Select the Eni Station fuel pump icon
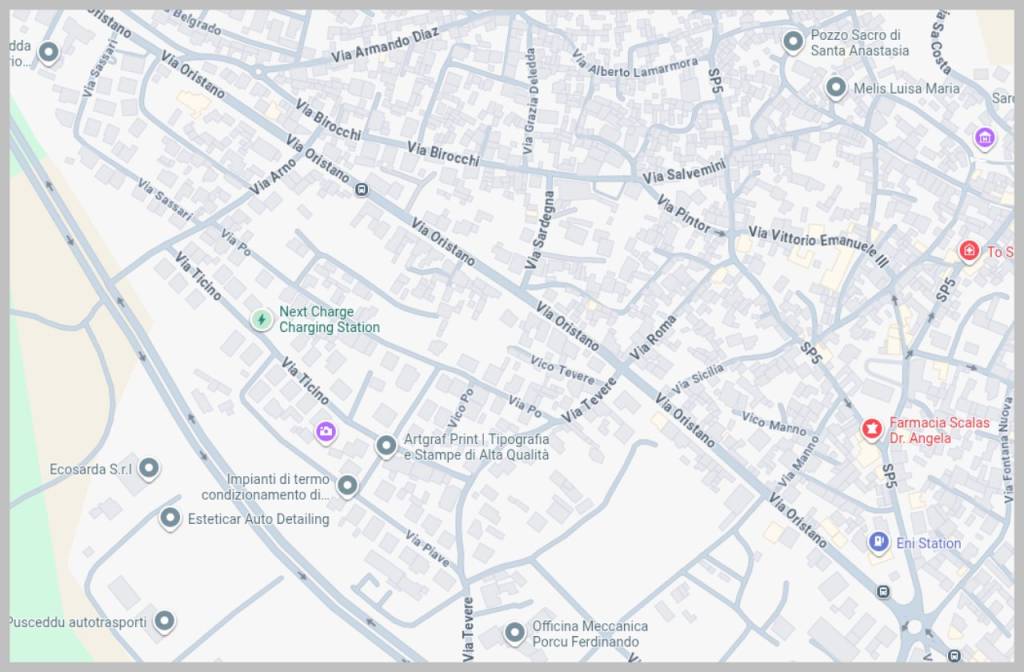 [x=878, y=543]
